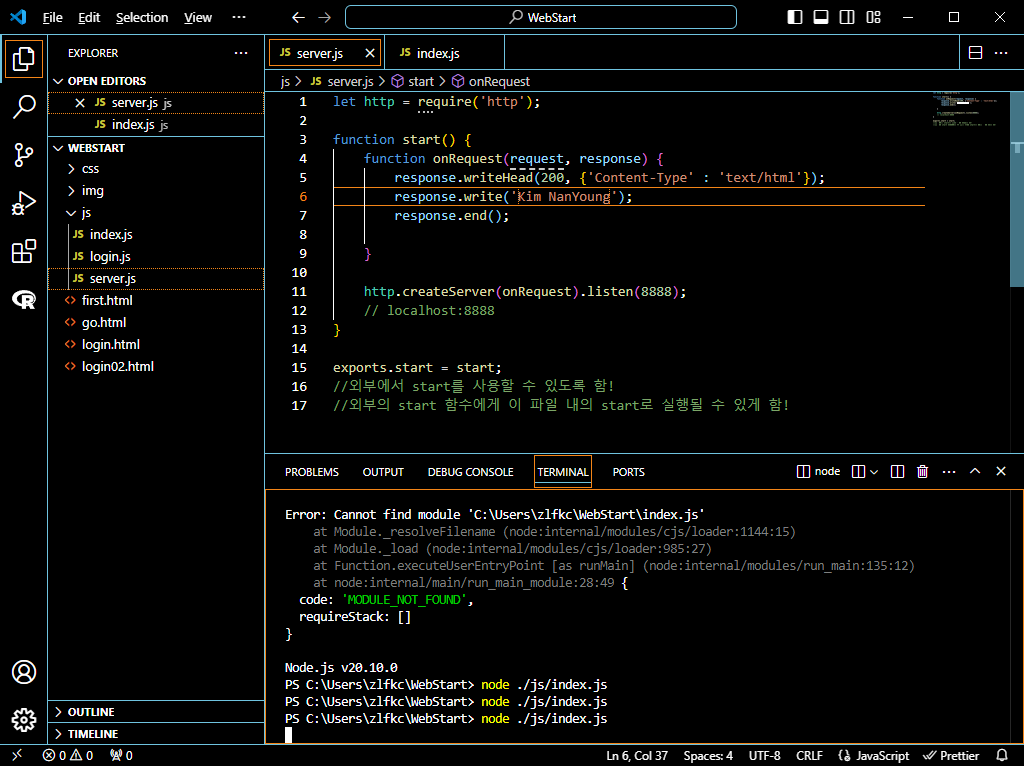
Task: Expand the Outline section
Action: 156,712
